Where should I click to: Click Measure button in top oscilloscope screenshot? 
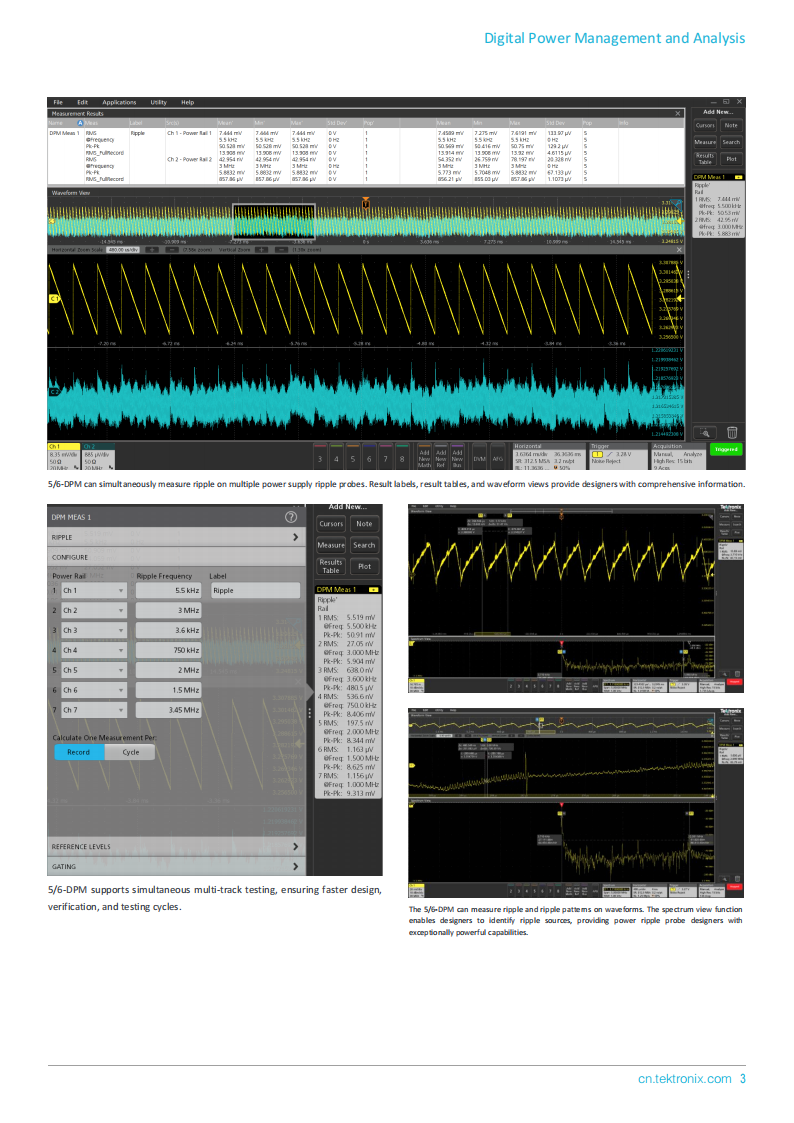pyautogui.click(x=705, y=143)
